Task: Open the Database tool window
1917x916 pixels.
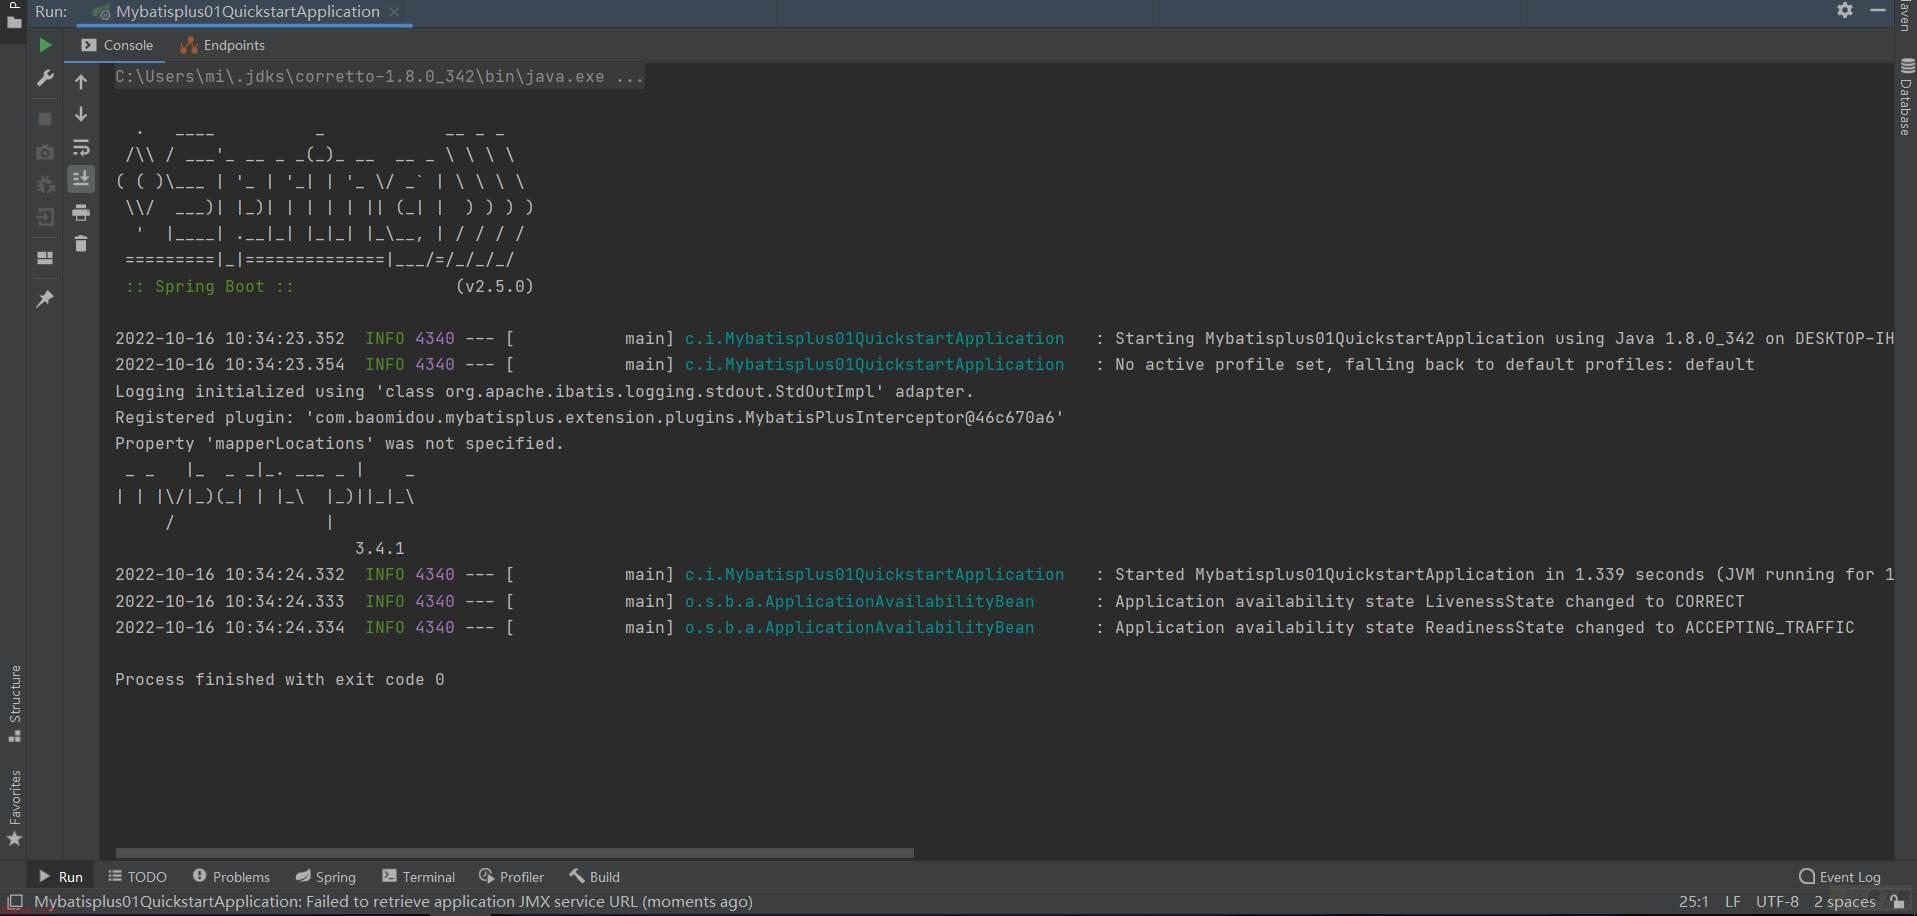Action: pyautogui.click(x=1906, y=97)
